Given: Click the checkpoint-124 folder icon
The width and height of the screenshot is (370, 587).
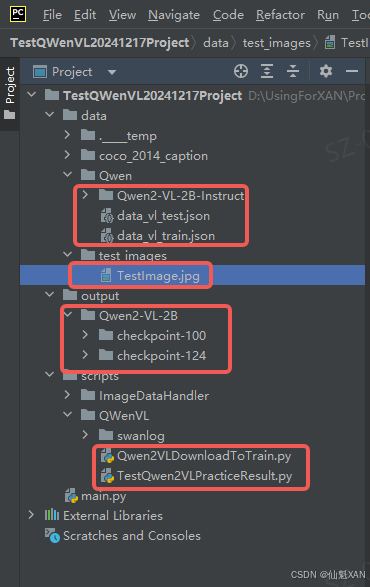Looking at the screenshot, I should click(106, 355).
